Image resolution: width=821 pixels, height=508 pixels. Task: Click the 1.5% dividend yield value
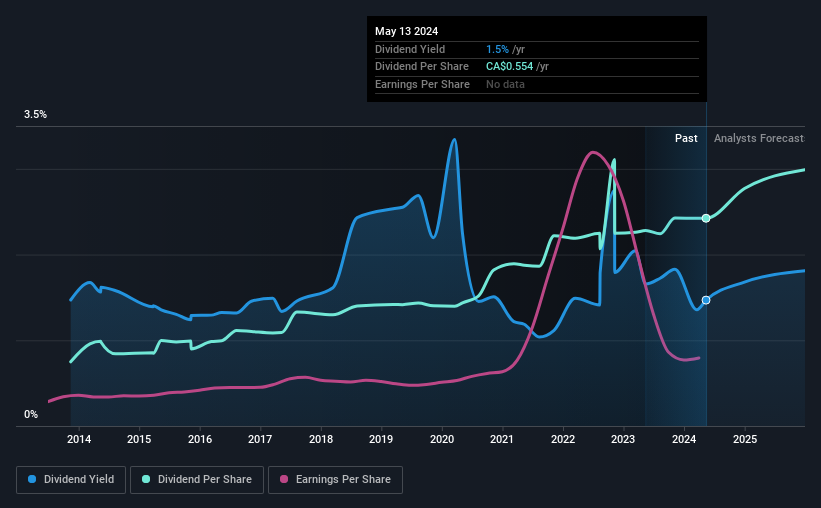(x=497, y=49)
